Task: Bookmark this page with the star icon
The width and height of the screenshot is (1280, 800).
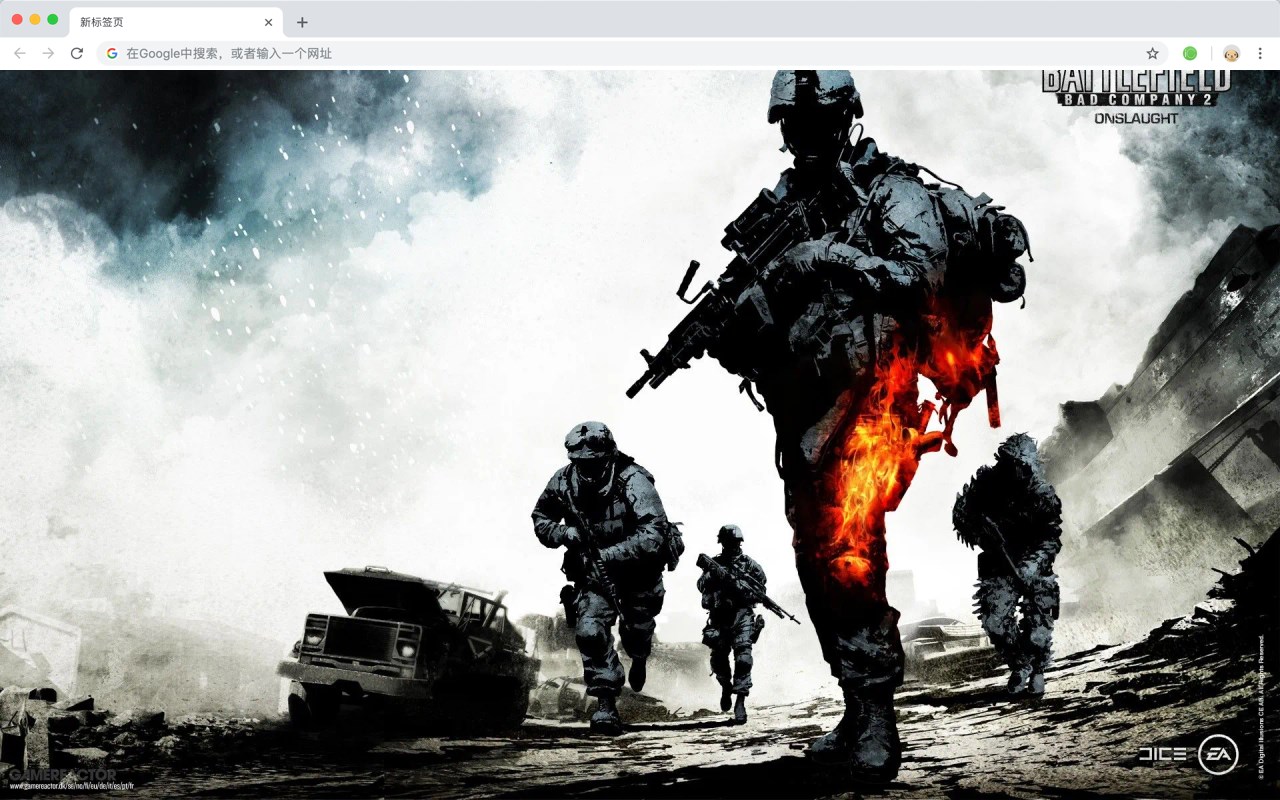Action: click(x=1152, y=53)
